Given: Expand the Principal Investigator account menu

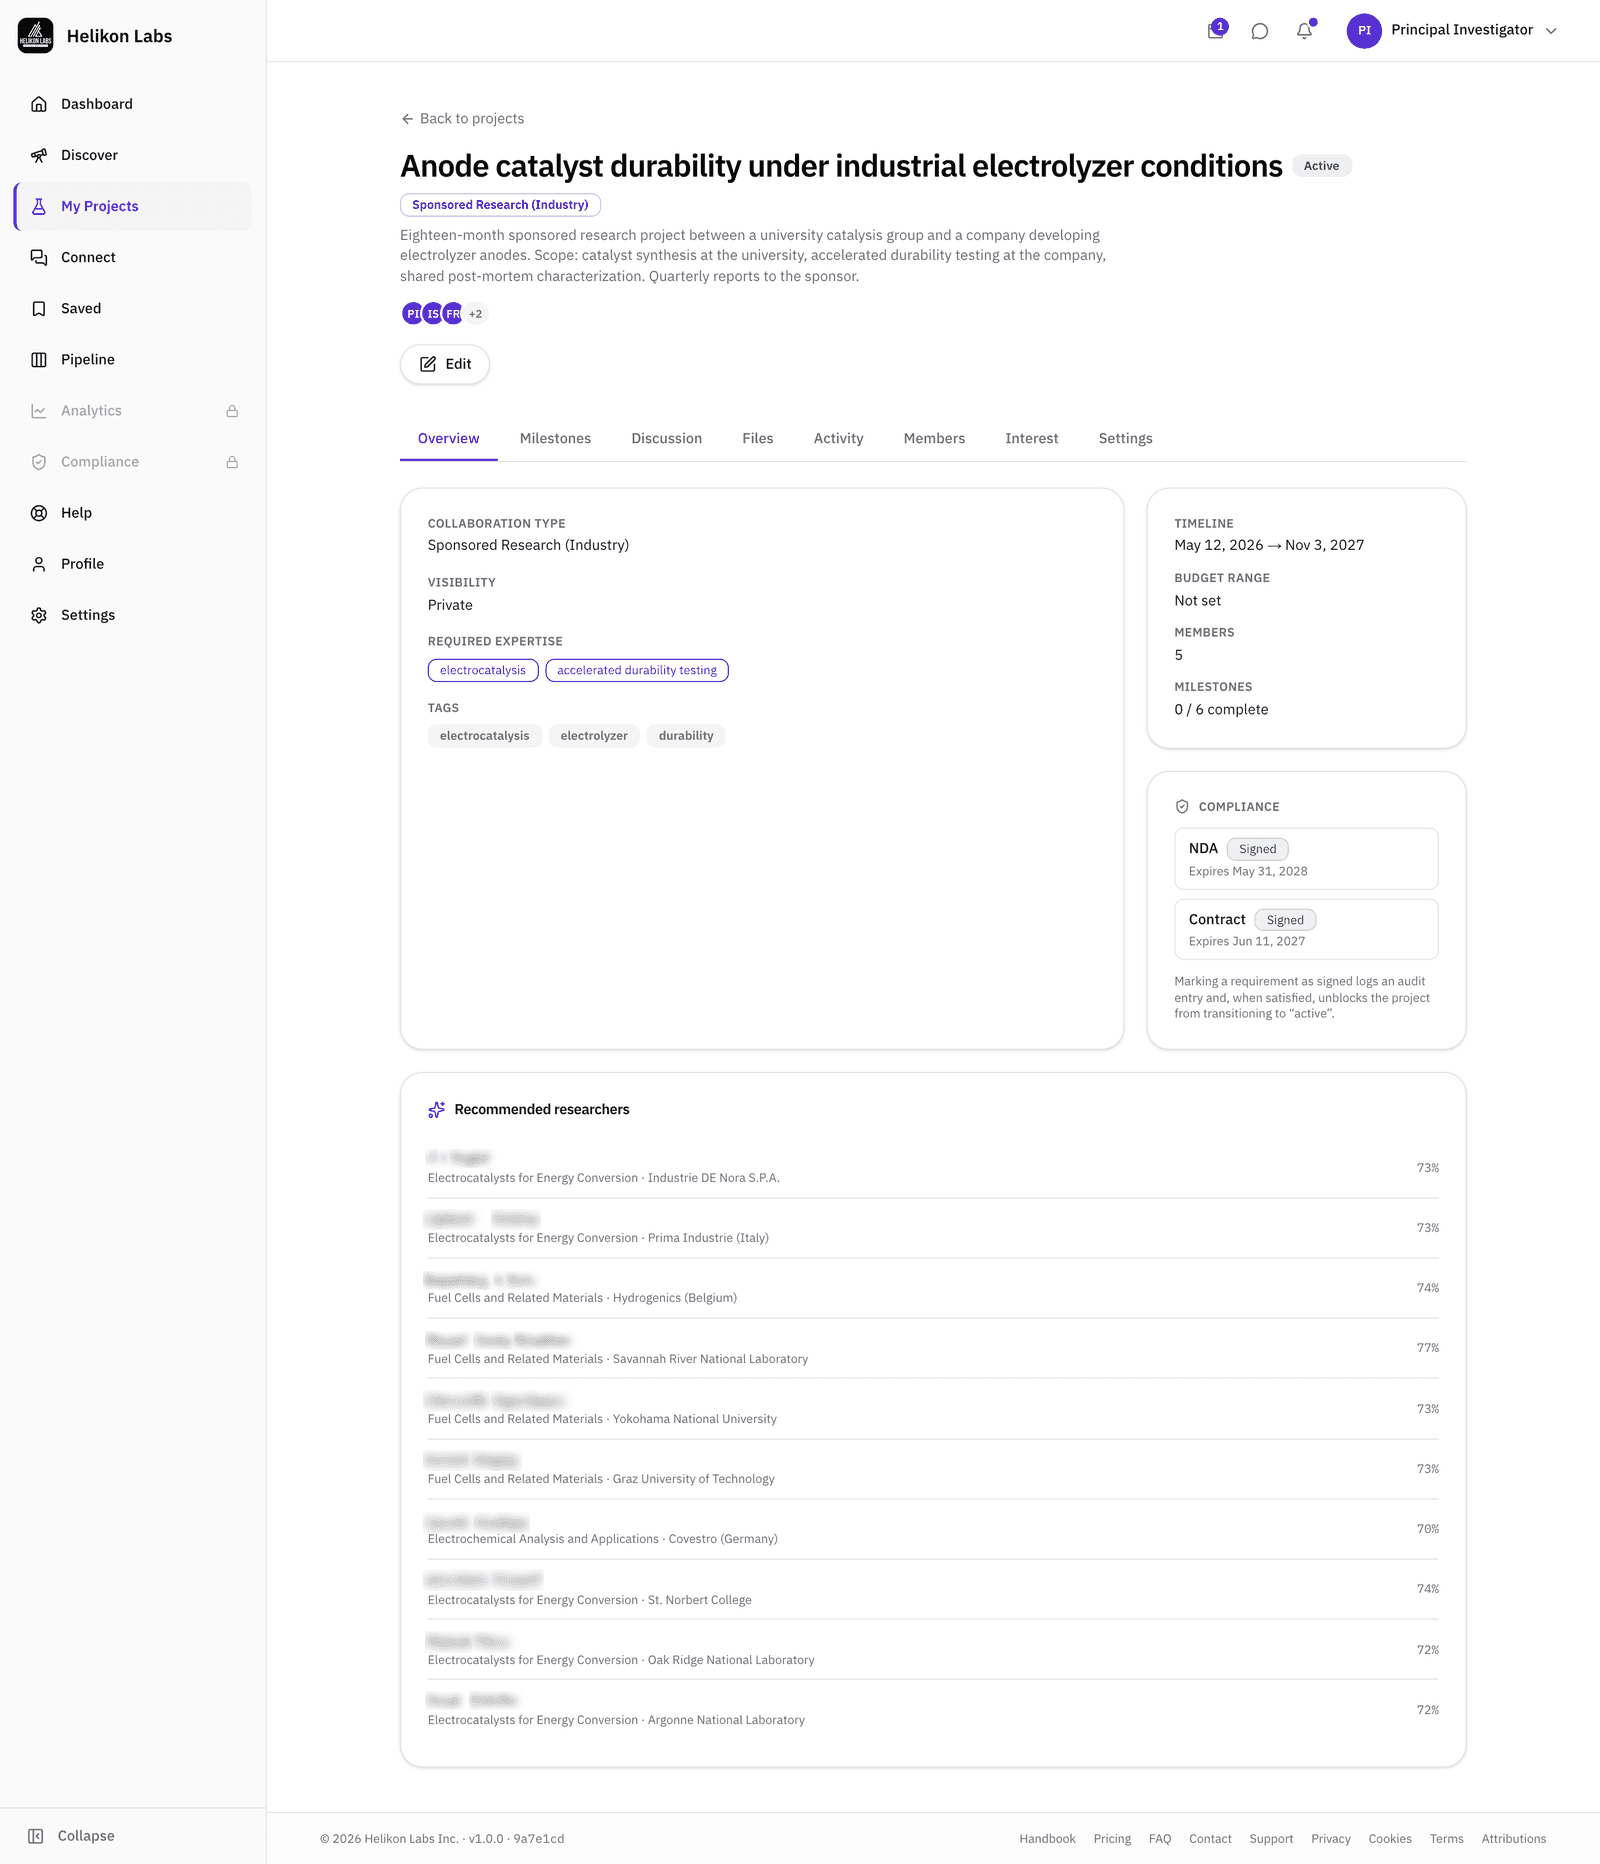Looking at the screenshot, I should [1453, 31].
